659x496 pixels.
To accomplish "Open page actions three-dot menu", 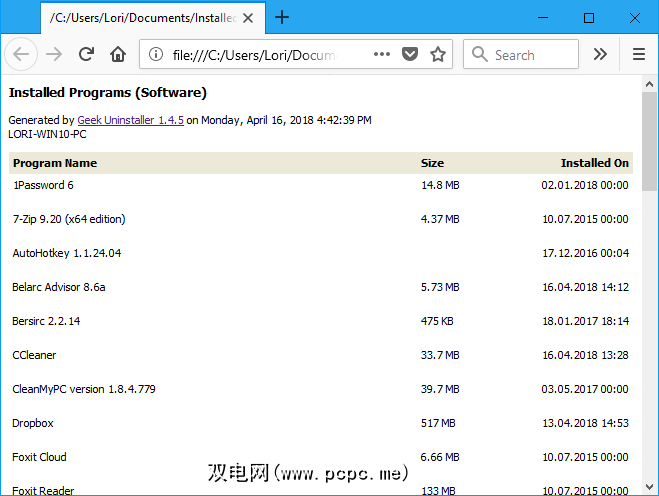I will tap(382, 54).
